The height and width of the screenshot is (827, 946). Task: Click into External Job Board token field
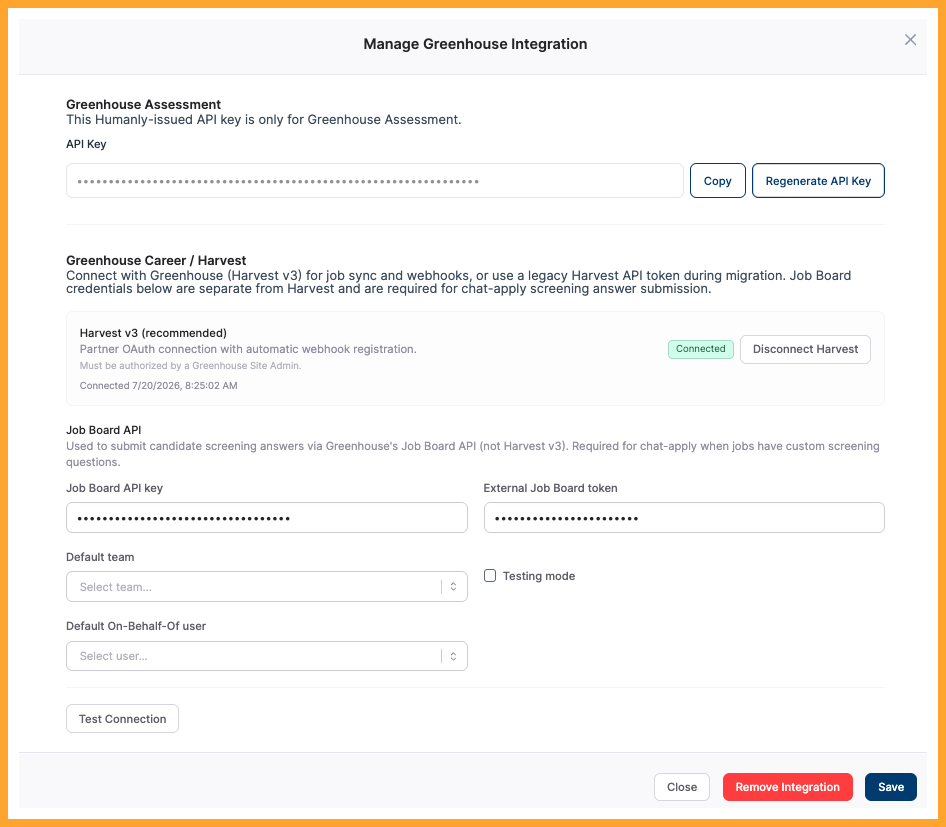(684, 518)
